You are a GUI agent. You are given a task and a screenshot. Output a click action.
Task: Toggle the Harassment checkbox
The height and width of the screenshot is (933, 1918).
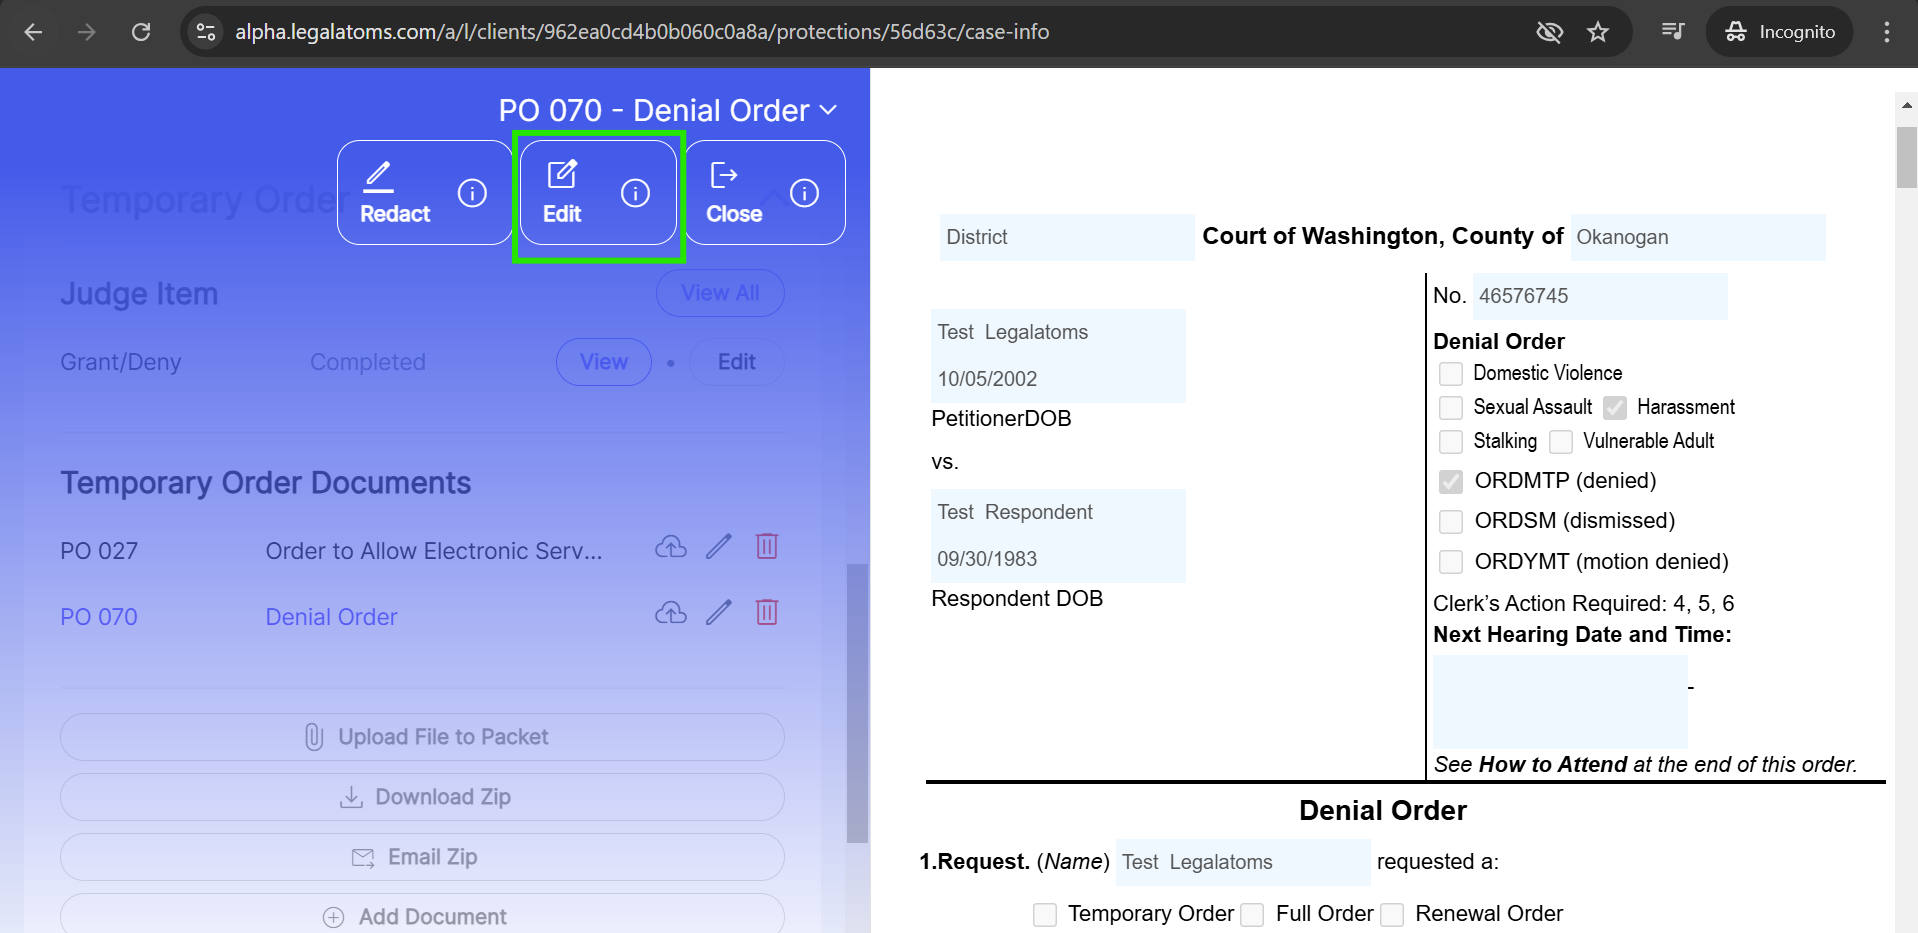pos(1615,408)
